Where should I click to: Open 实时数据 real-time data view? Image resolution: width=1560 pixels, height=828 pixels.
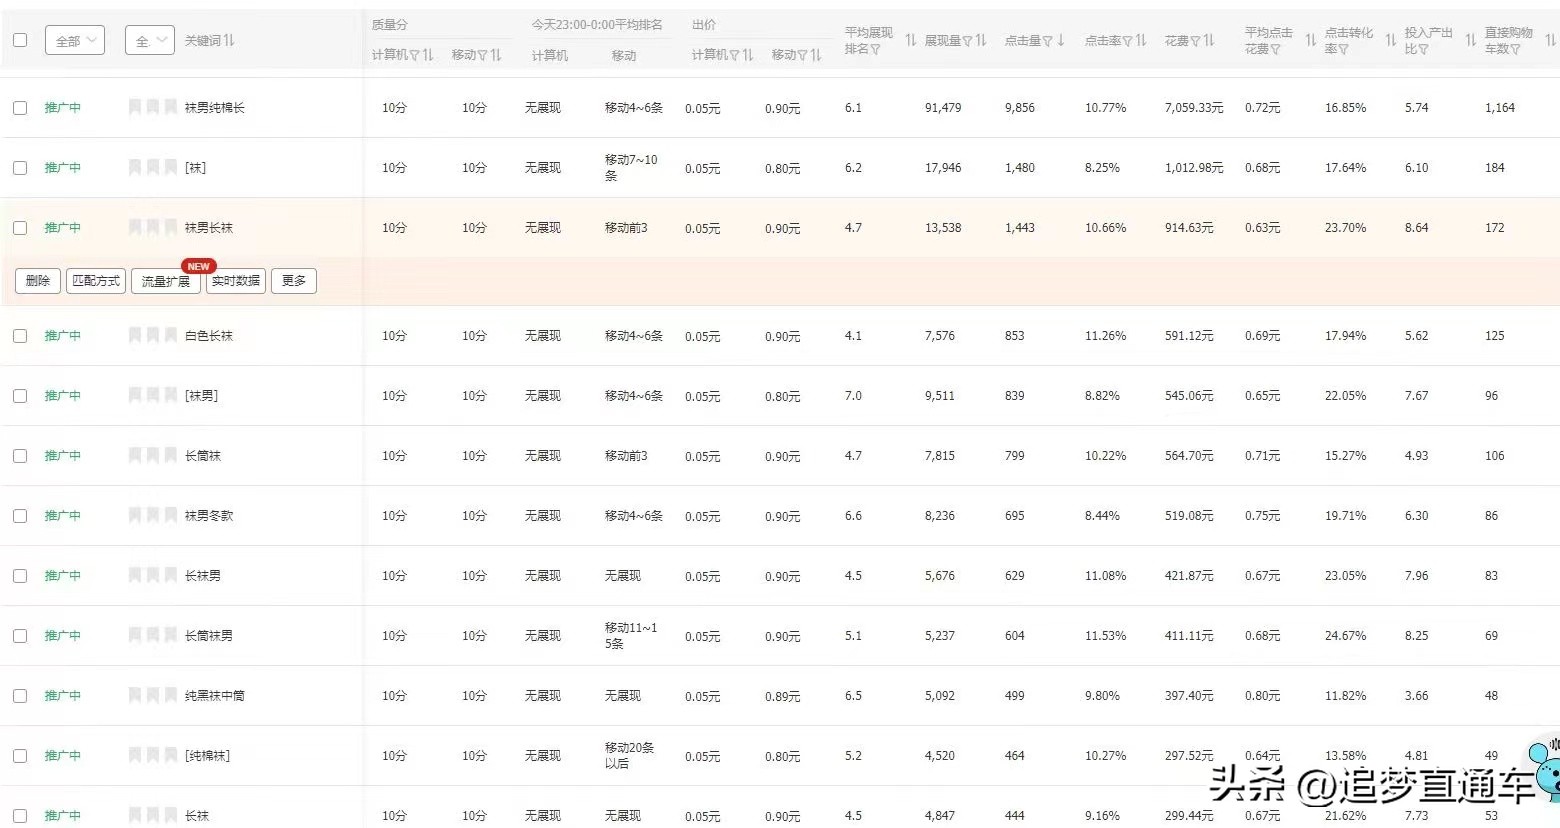coord(235,280)
